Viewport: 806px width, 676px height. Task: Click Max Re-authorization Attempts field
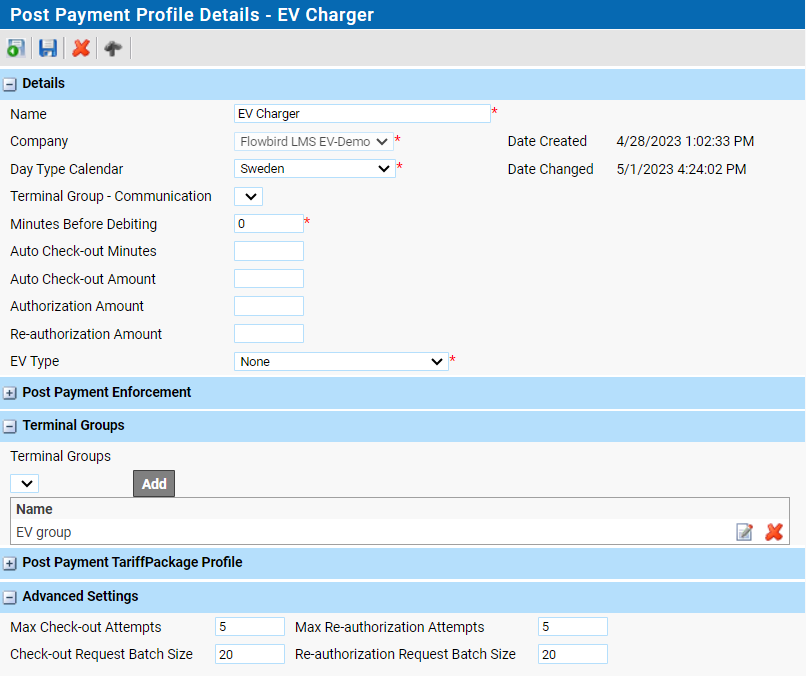pyautogui.click(x=573, y=627)
